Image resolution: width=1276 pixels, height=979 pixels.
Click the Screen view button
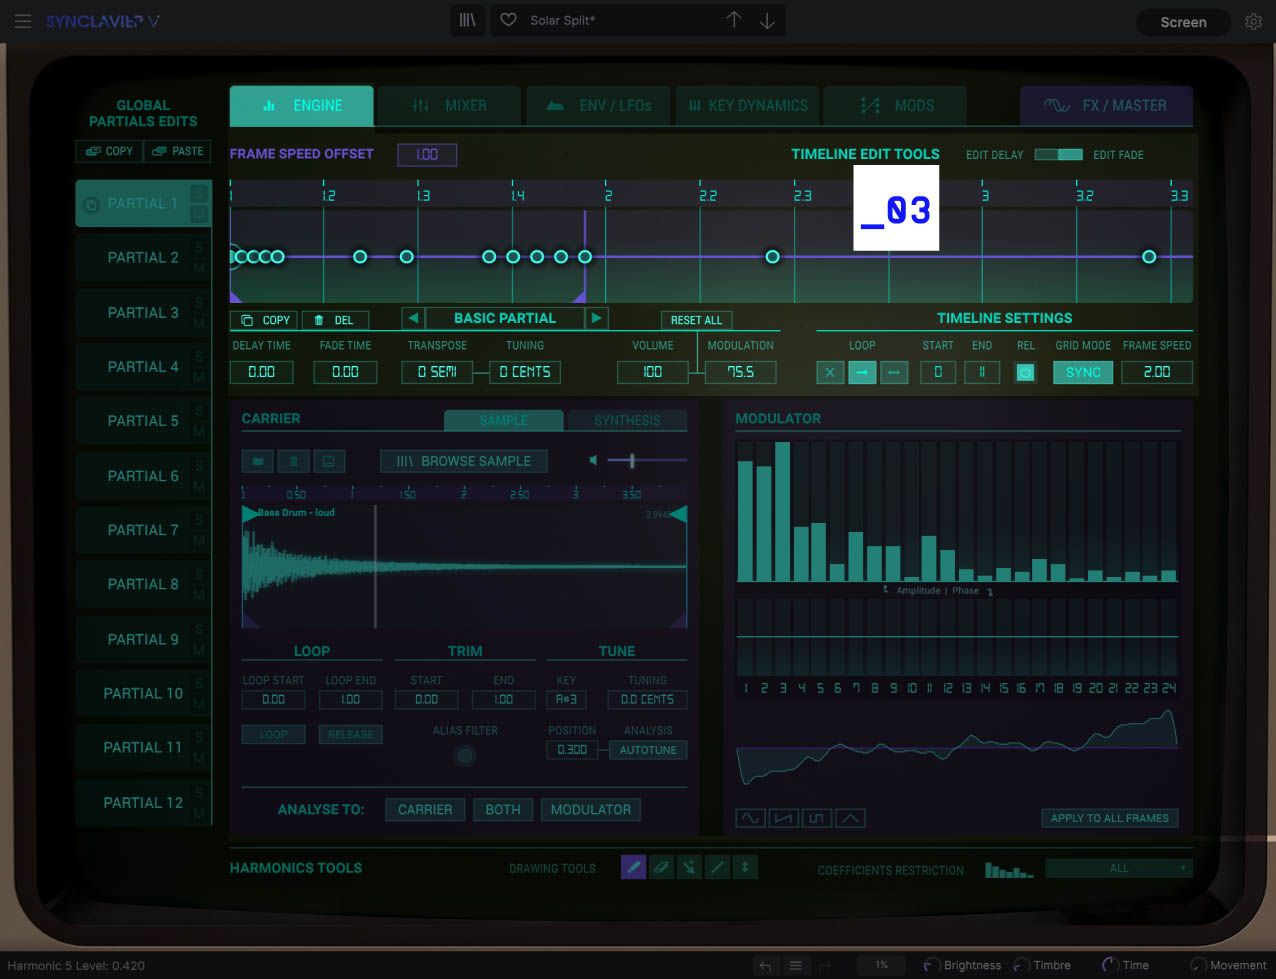click(x=1183, y=22)
